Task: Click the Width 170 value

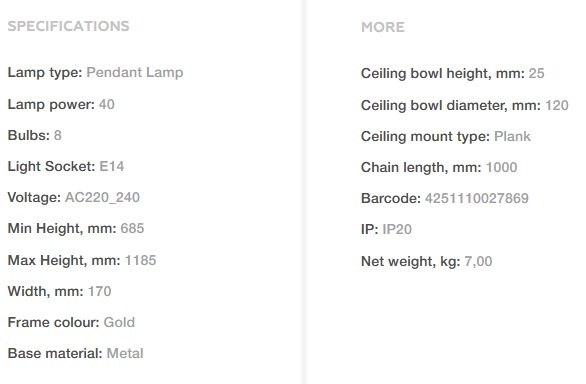Action: click(x=99, y=291)
